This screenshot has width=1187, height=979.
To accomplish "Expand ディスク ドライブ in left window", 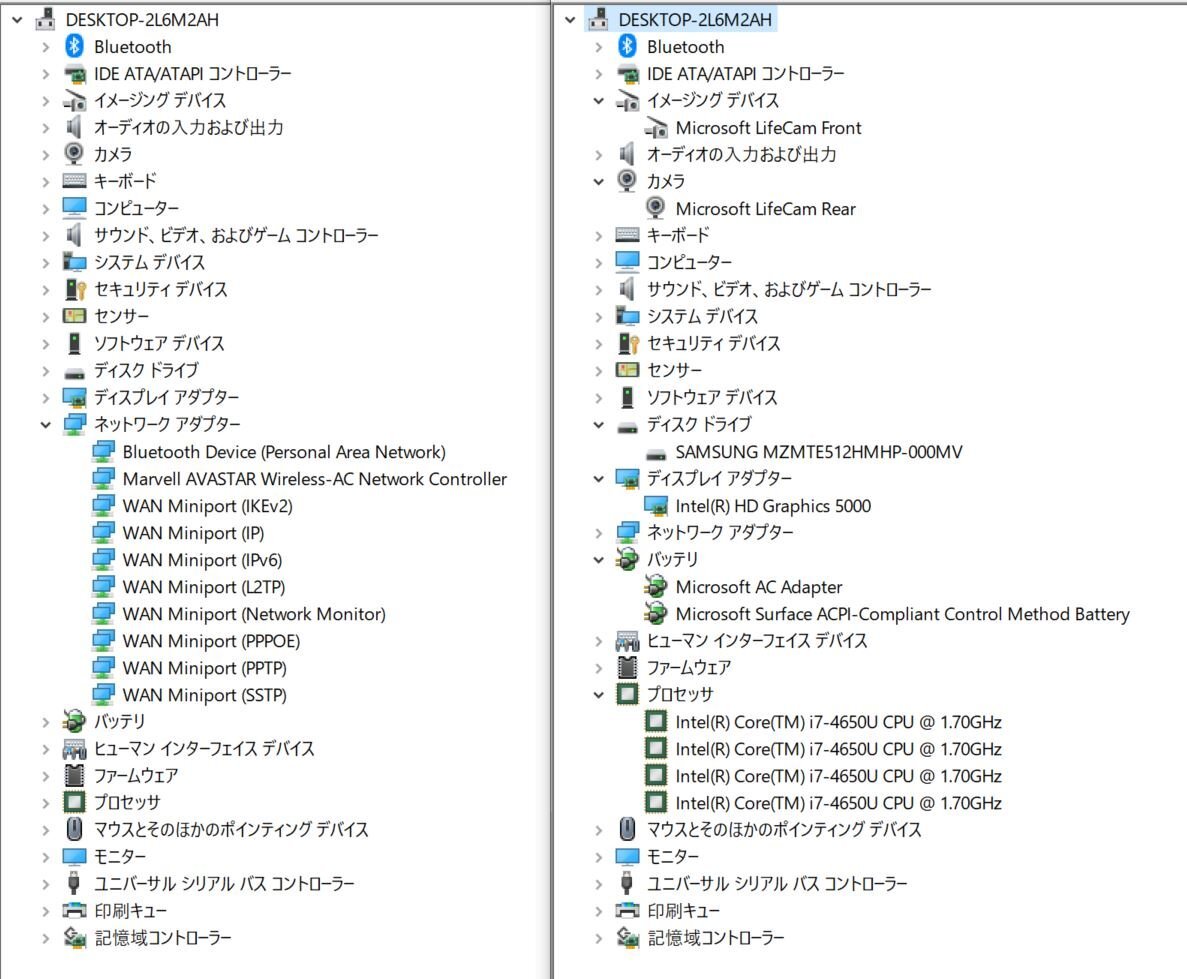I will pyautogui.click(x=45, y=370).
